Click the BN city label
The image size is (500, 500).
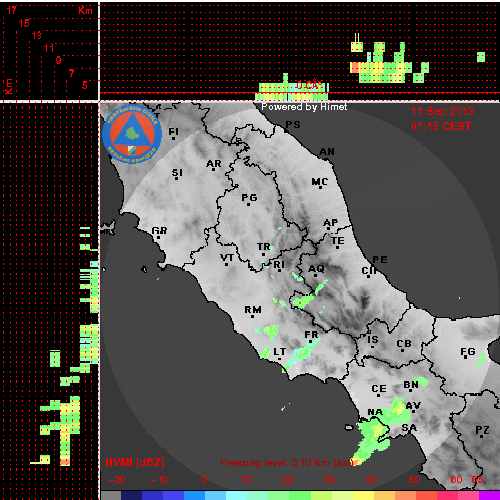411,385
